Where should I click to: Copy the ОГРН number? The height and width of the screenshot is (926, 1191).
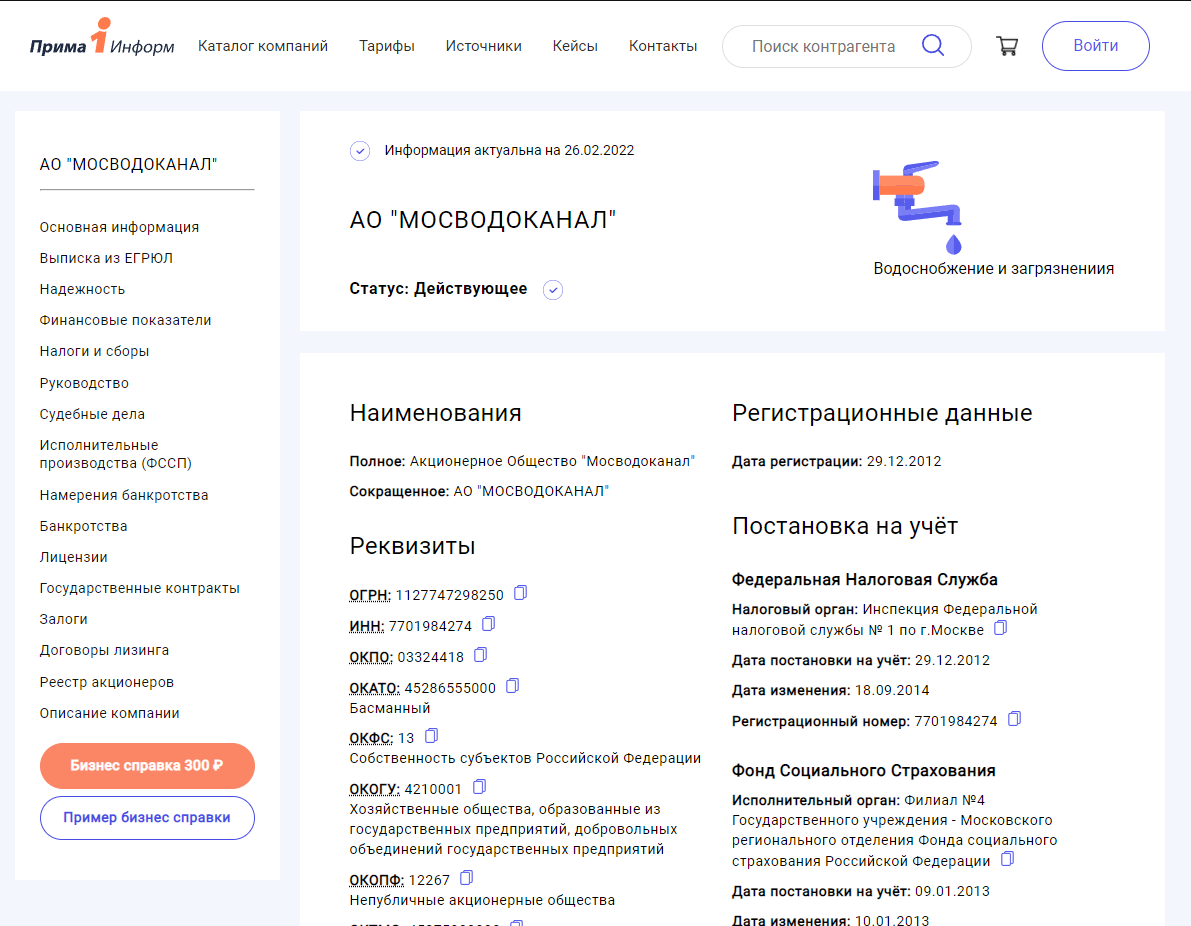520,593
